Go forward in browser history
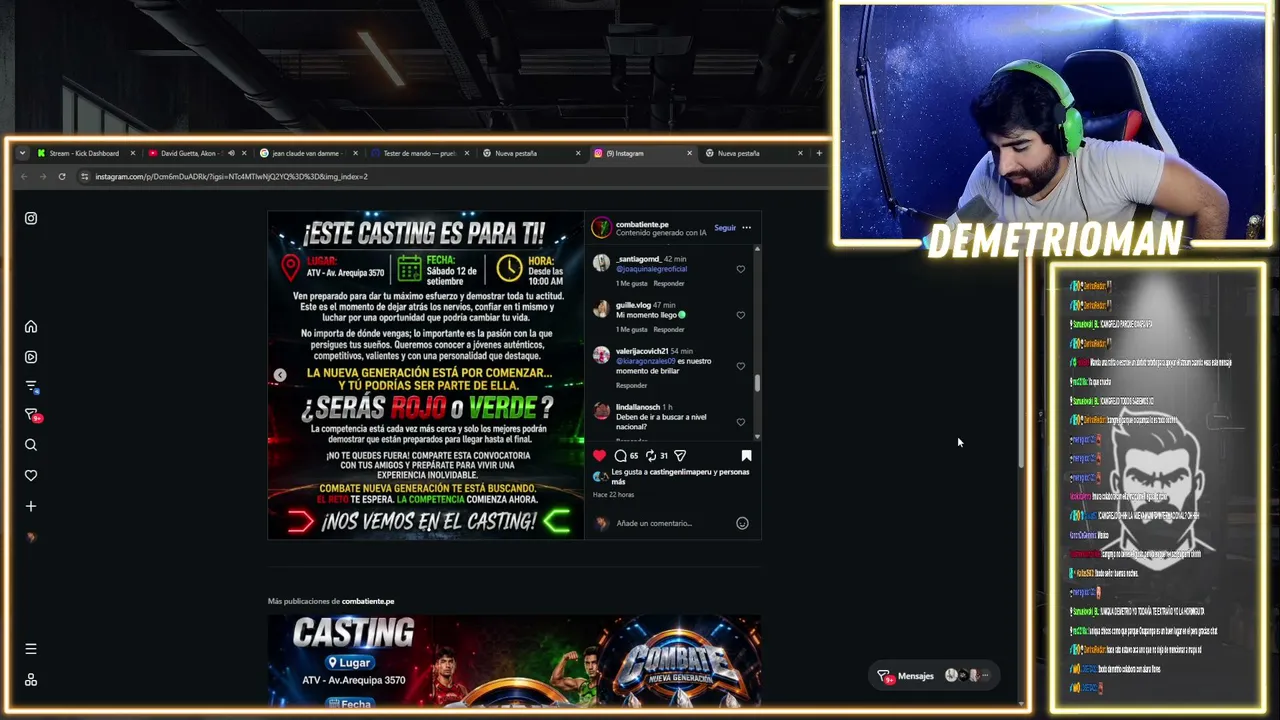Viewport: 1280px width, 720px height. 43,177
